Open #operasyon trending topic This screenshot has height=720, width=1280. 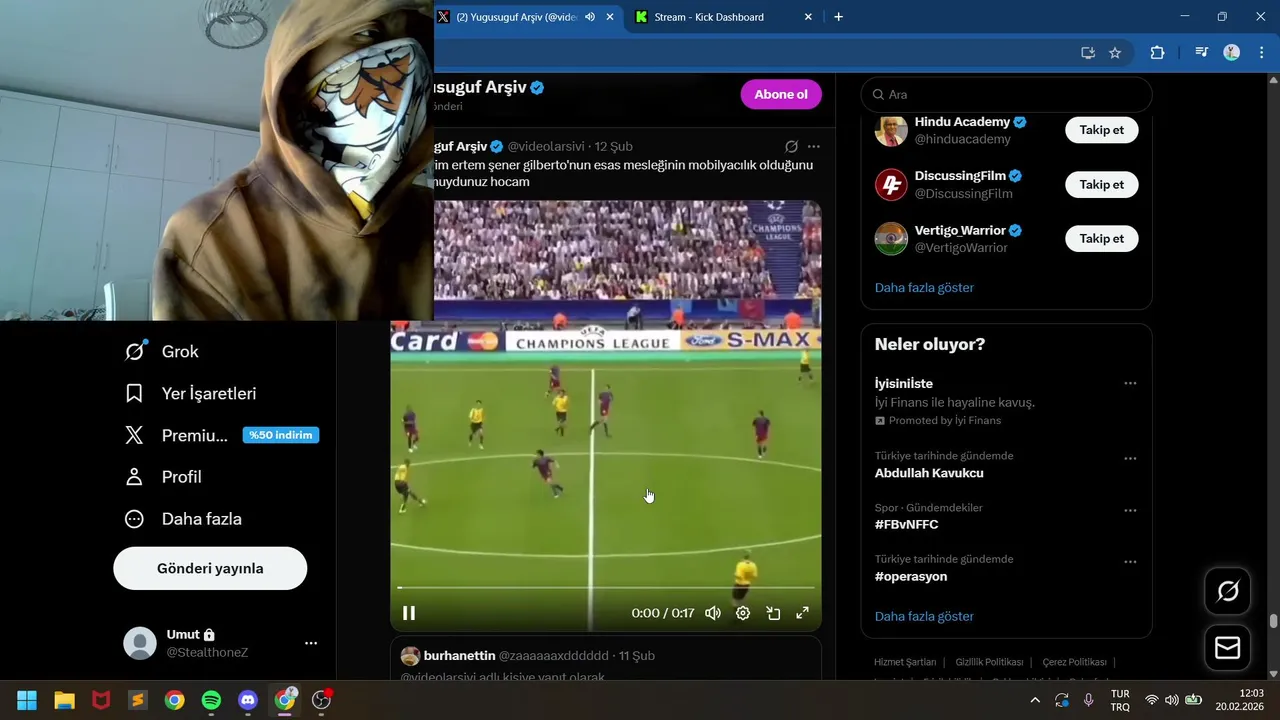pos(911,577)
